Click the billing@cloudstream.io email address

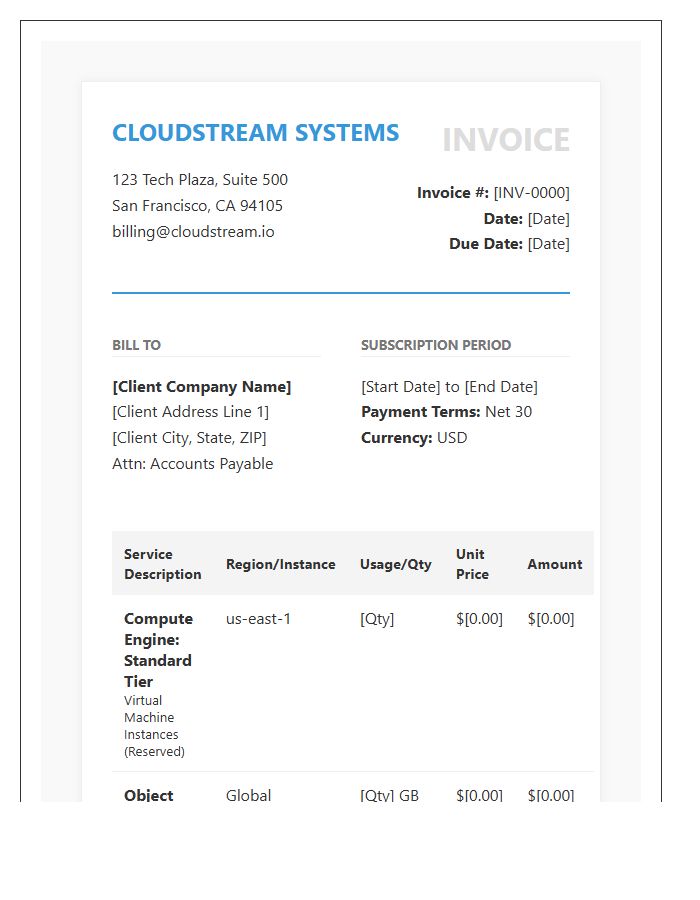tap(193, 232)
